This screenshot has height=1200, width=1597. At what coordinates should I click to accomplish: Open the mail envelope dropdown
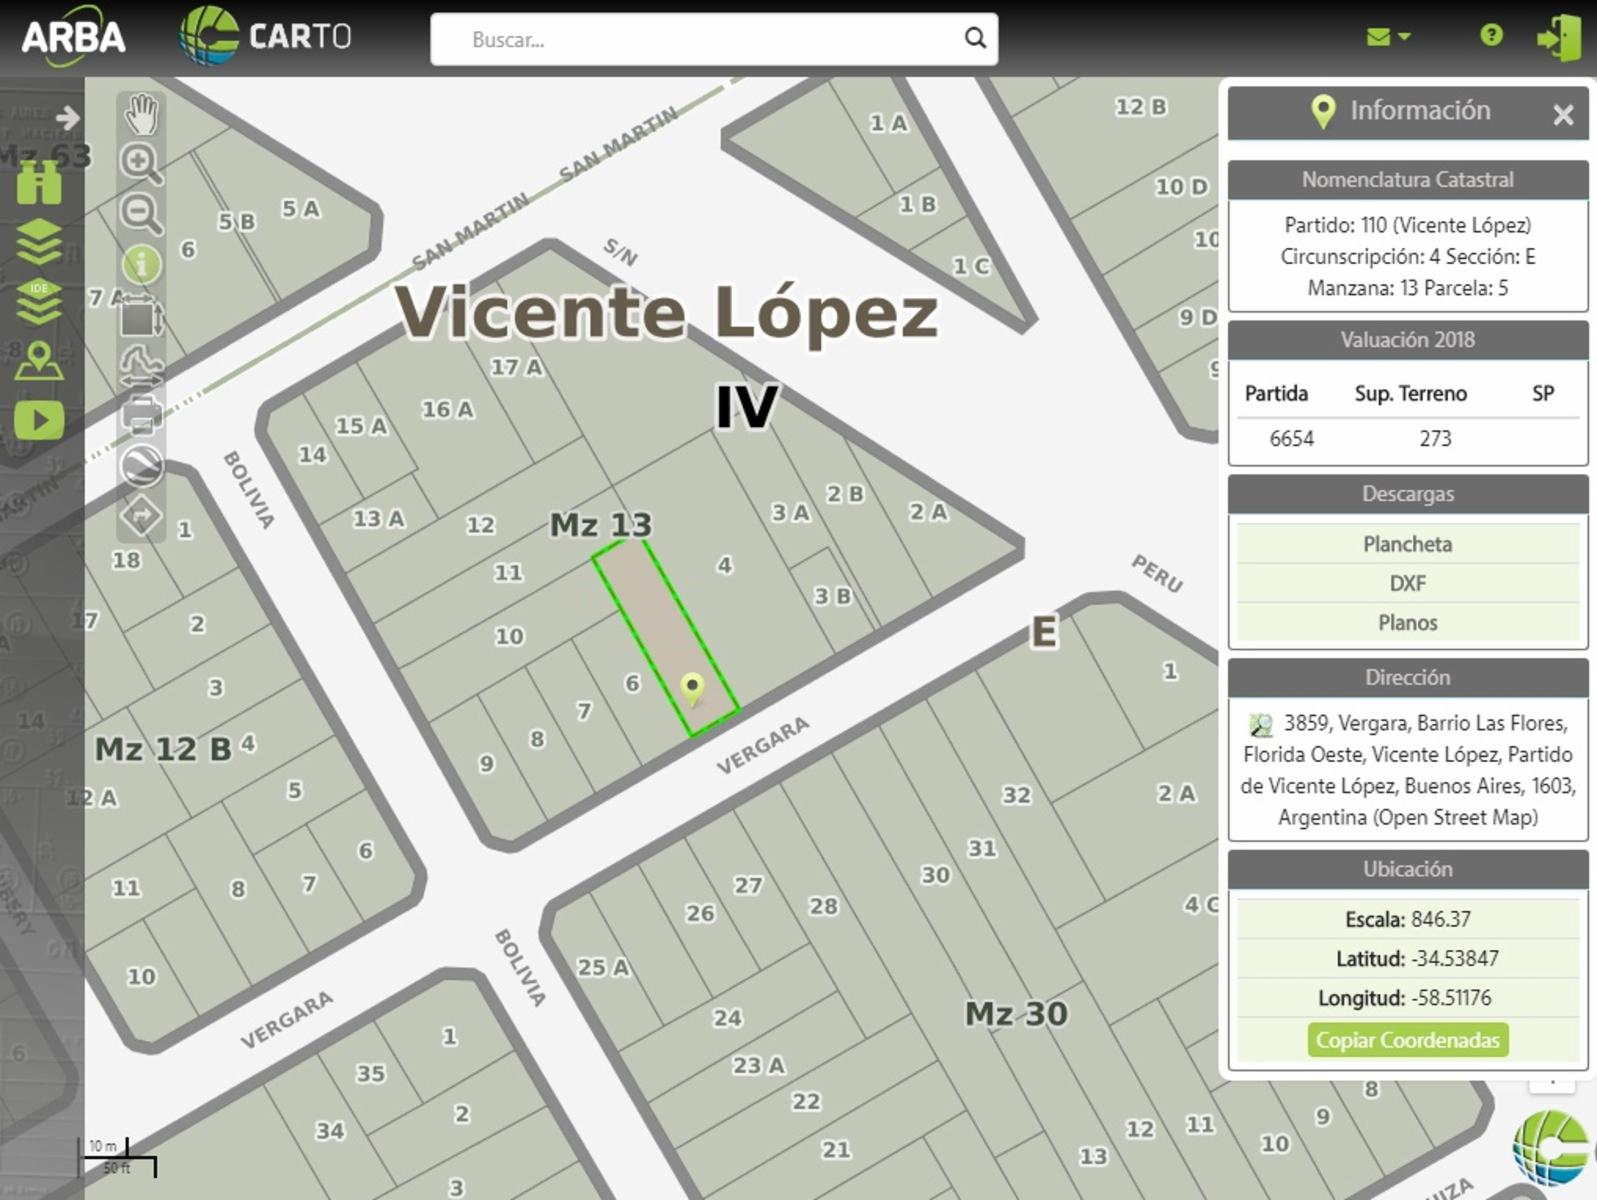[1387, 37]
